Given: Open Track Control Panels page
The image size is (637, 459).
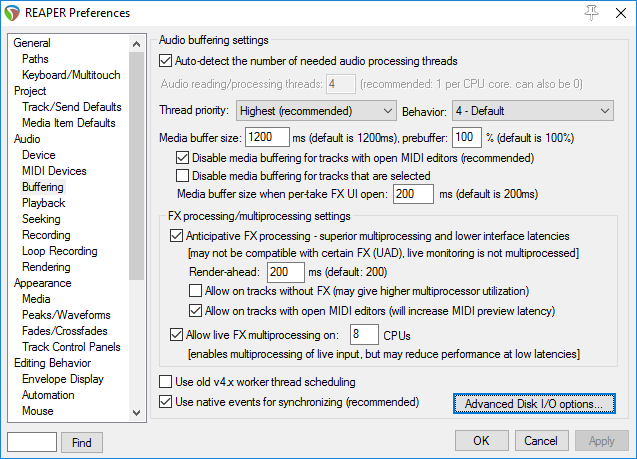Looking at the screenshot, I should [x=71, y=347].
